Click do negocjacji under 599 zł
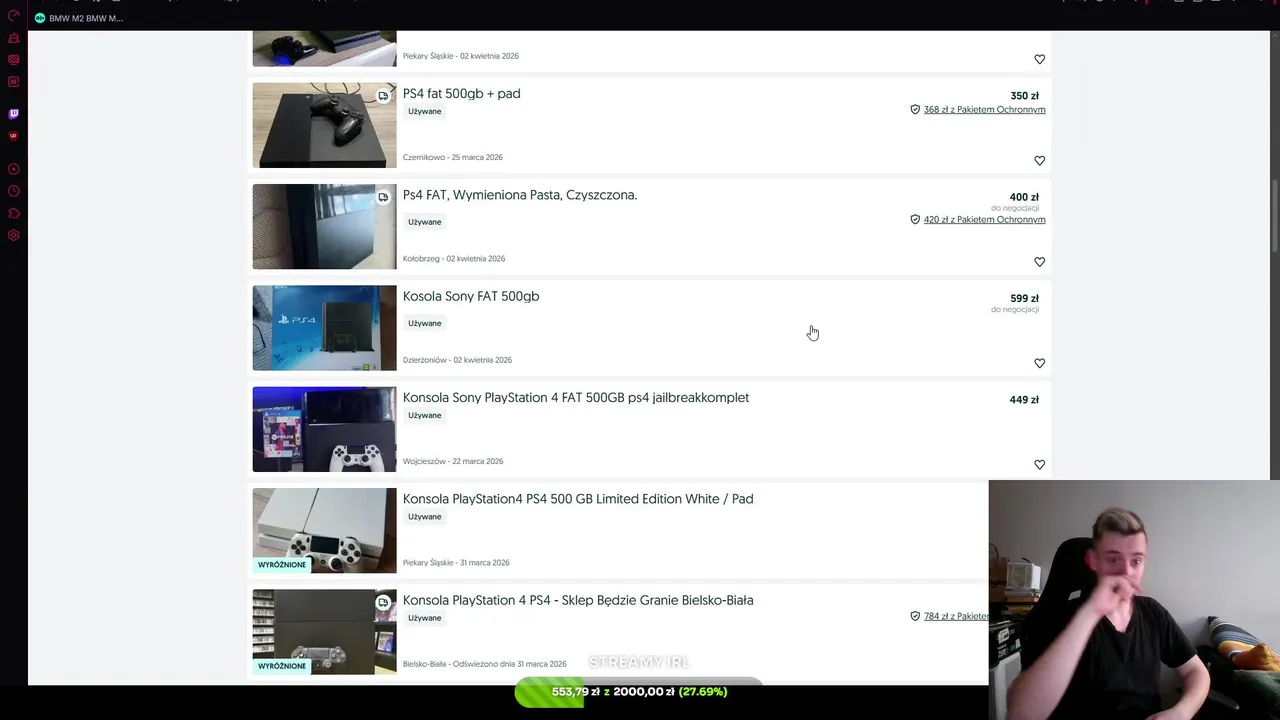The height and width of the screenshot is (720, 1280). (x=1015, y=309)
